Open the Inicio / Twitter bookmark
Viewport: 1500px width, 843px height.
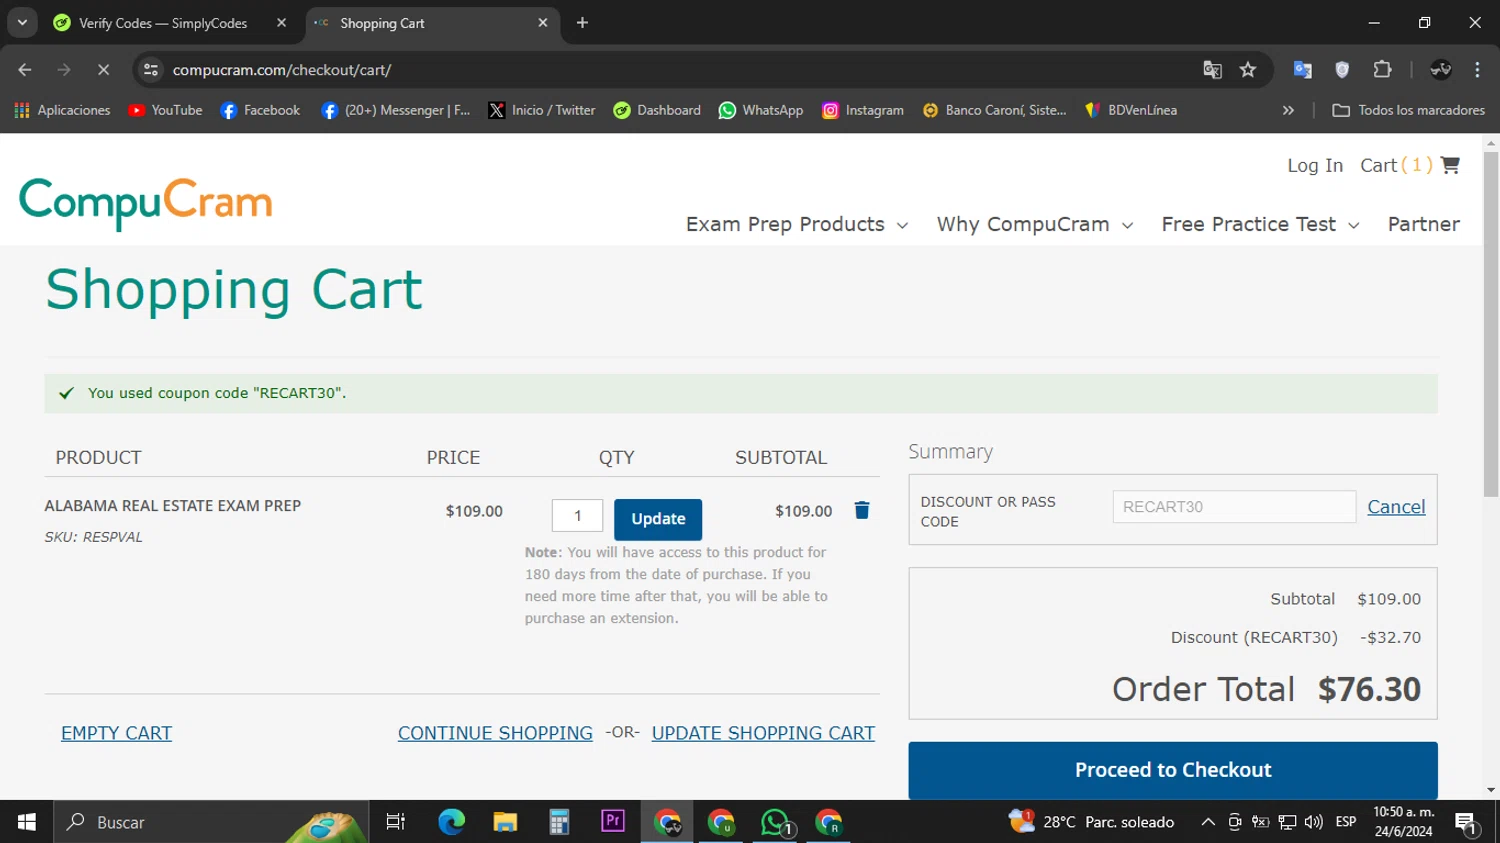[x=541, y=110]
